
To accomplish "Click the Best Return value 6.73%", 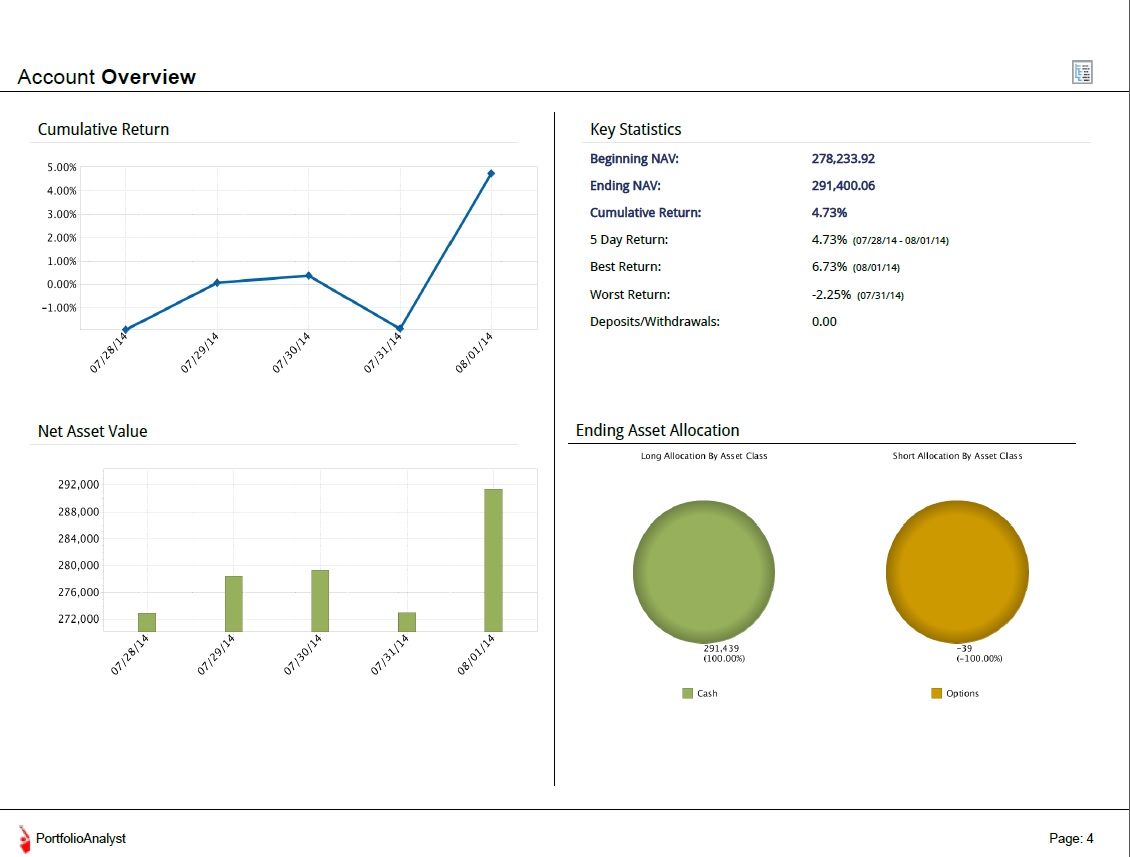I will click(829, 267).
